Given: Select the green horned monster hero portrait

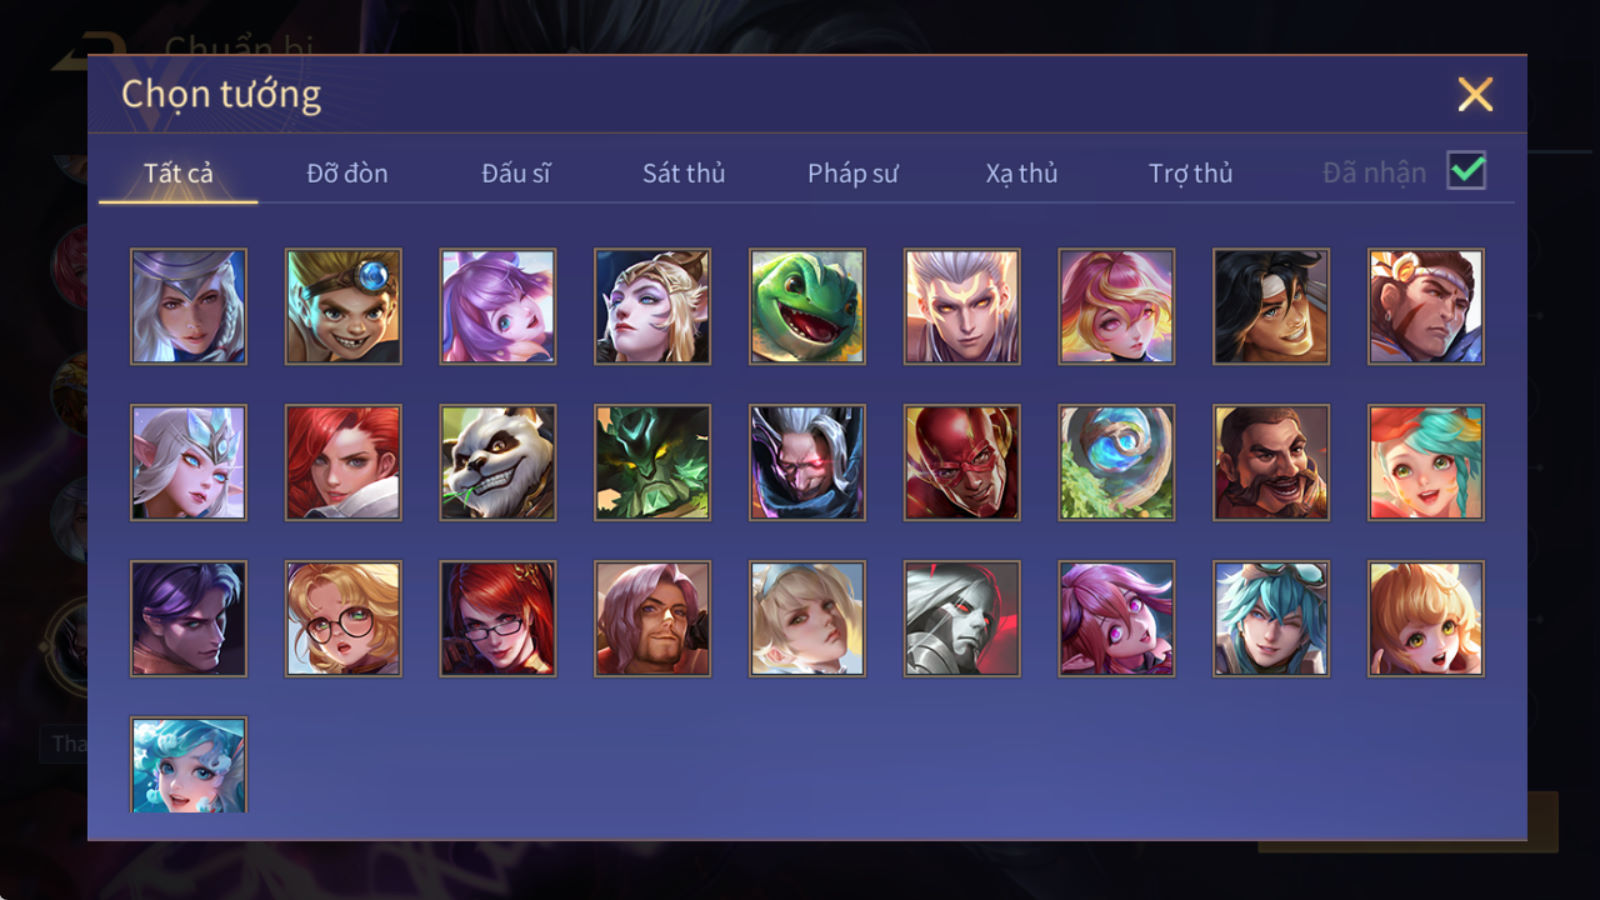Looking at the screenshot, I should 652,462.
